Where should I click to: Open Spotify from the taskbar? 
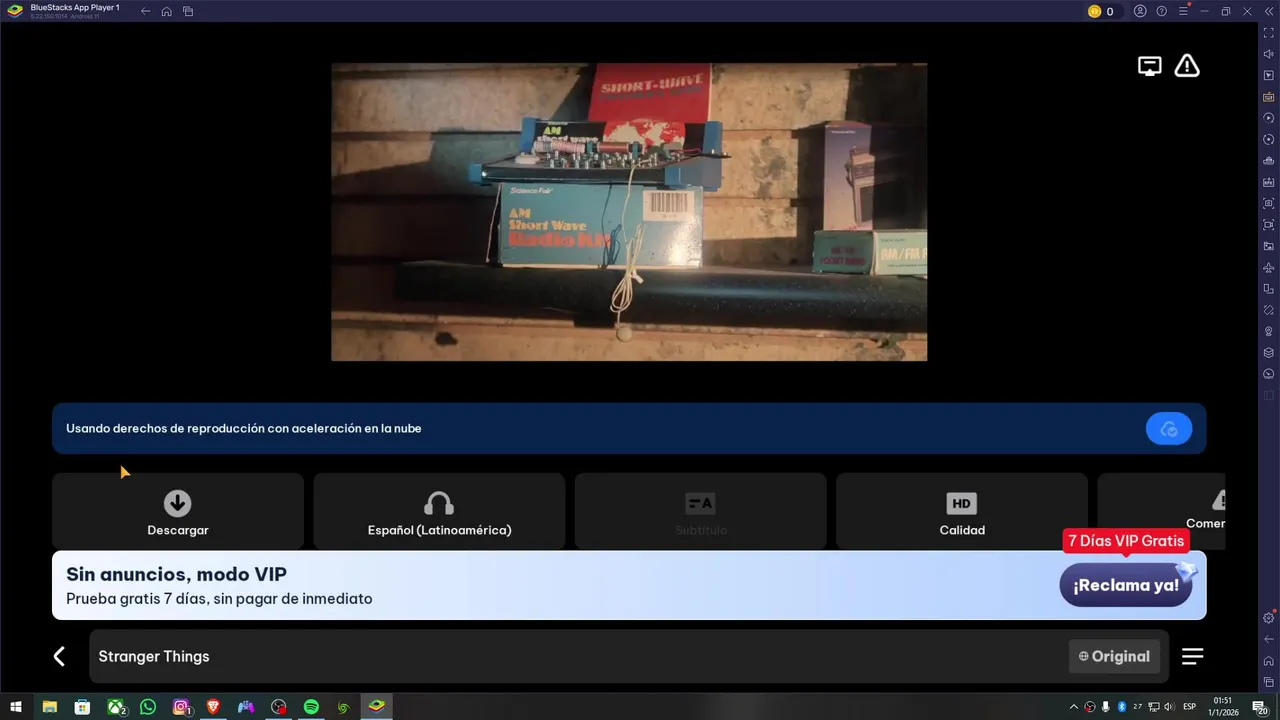311,707
